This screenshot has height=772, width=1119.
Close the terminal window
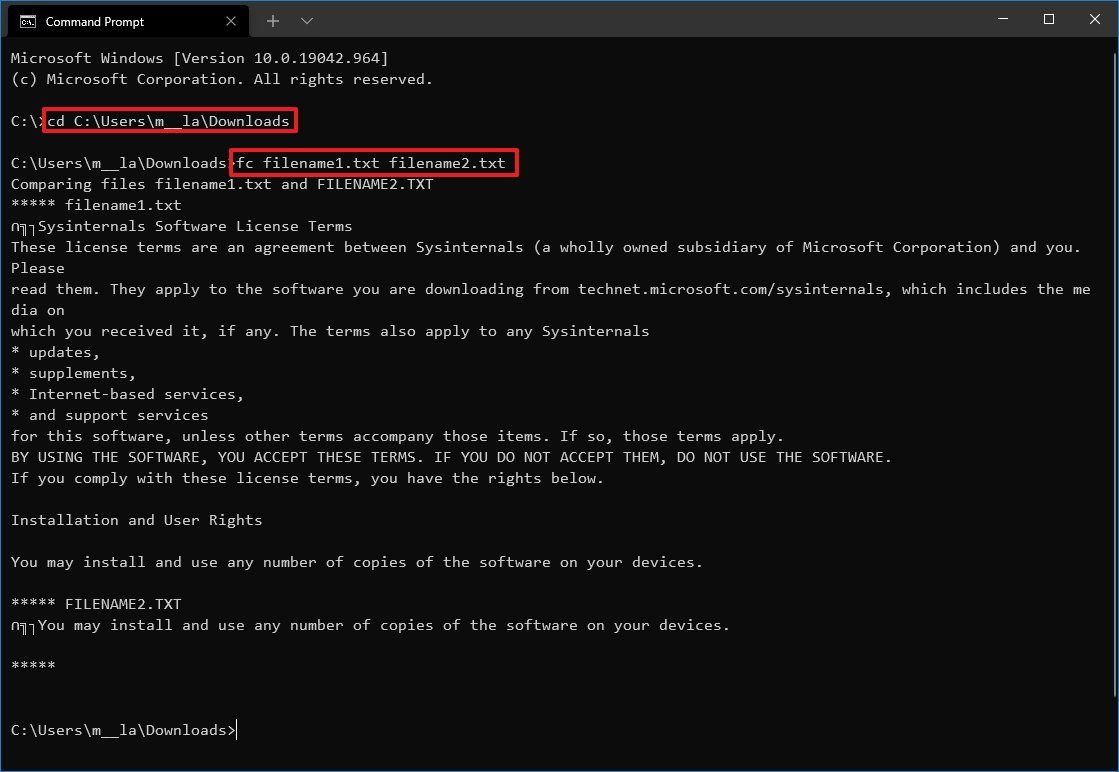click(1093, 20)
